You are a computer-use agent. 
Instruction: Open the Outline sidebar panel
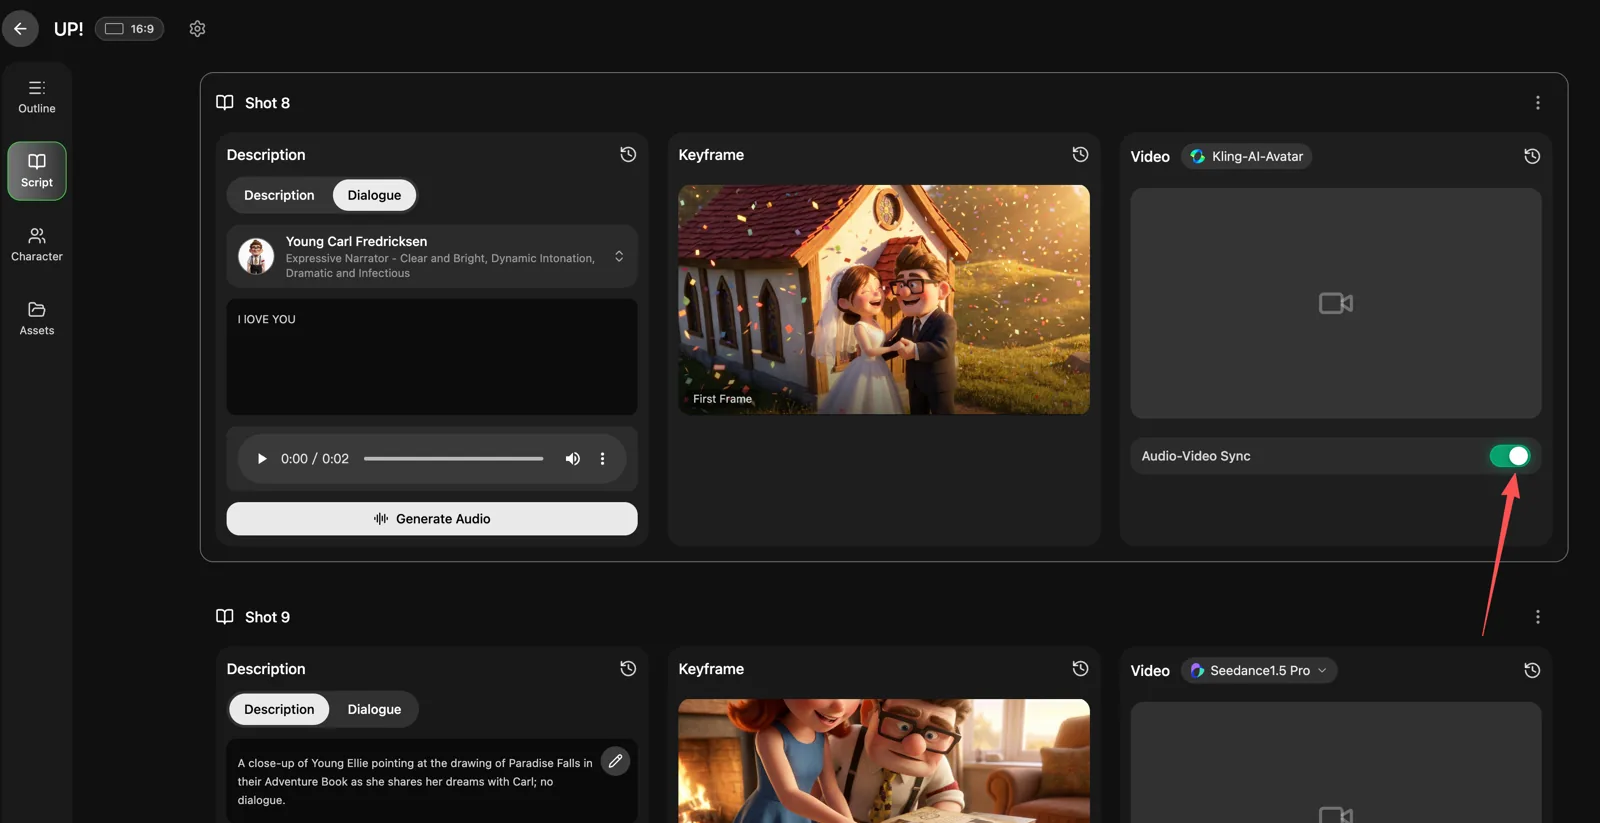click(37, 96)
